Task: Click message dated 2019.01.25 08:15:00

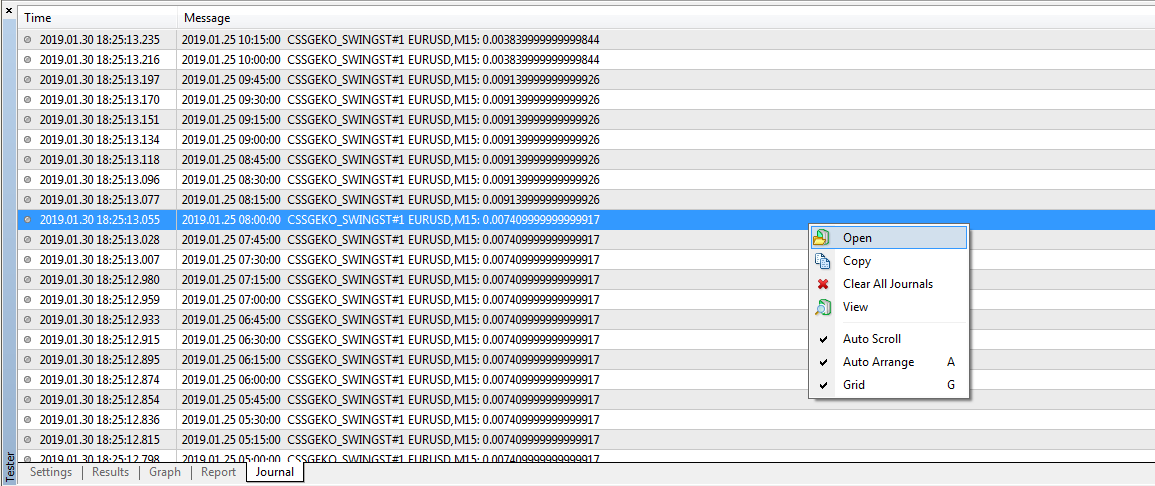Action: click(x=390, y=200)
